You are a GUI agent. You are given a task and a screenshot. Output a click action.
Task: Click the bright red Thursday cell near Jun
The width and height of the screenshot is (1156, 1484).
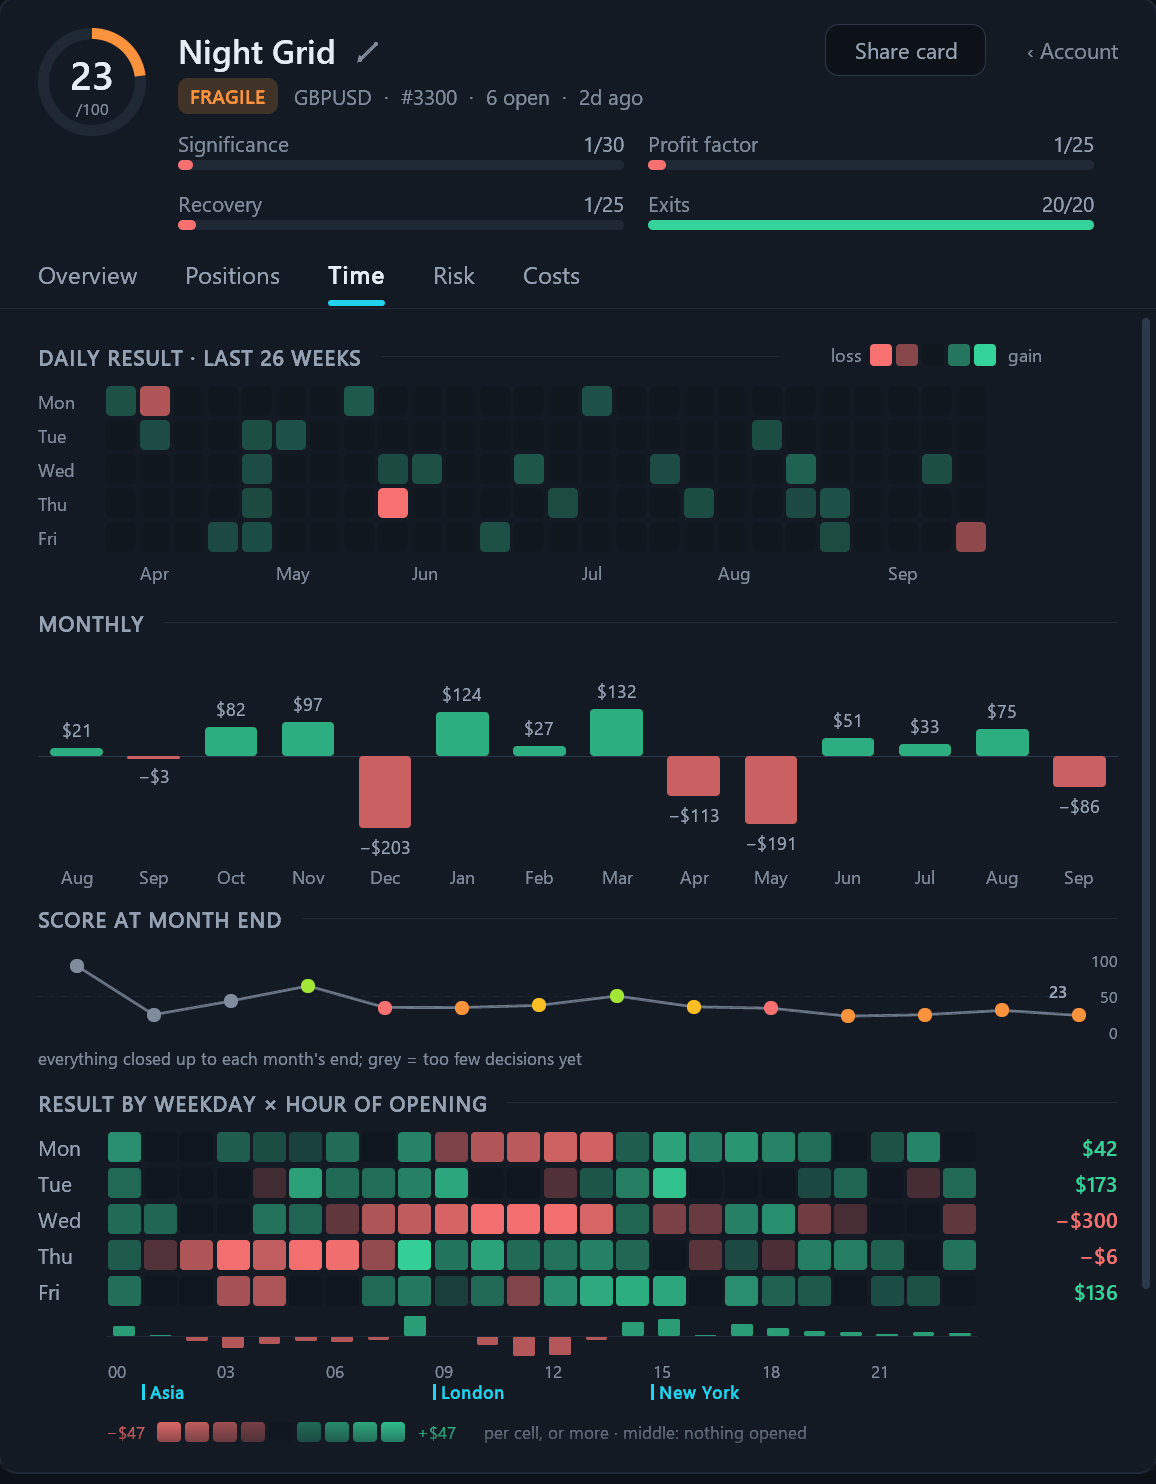(x=393, y=503)
